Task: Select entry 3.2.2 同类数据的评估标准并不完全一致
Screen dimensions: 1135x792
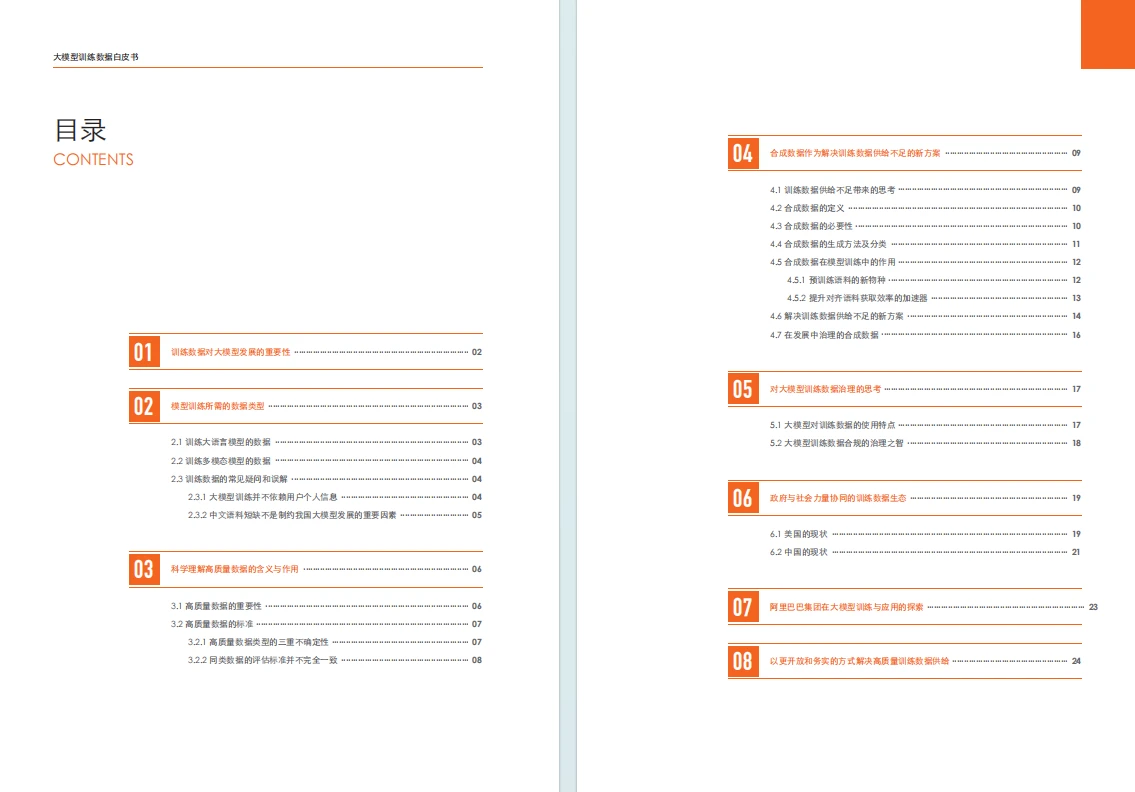Action: point(262,660)
